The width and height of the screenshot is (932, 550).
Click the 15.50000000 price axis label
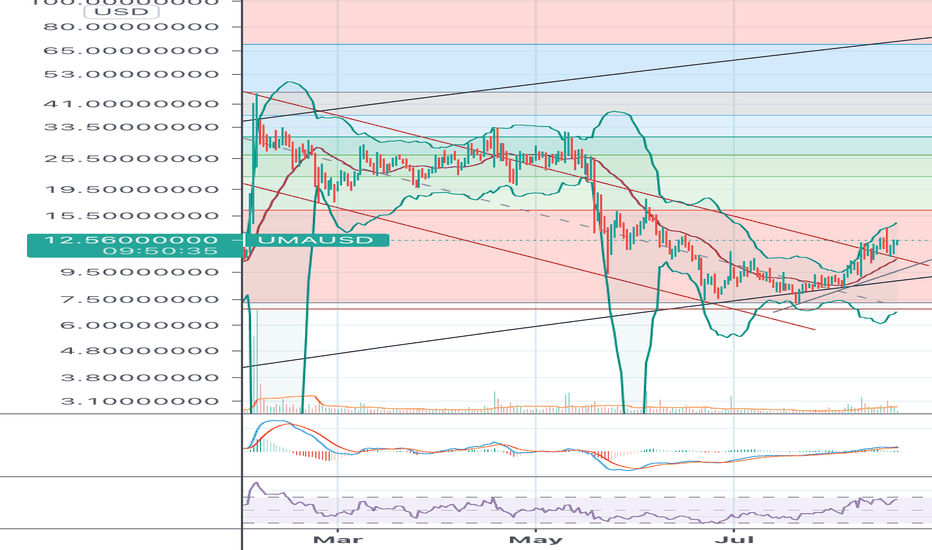(x=131, y=216)
